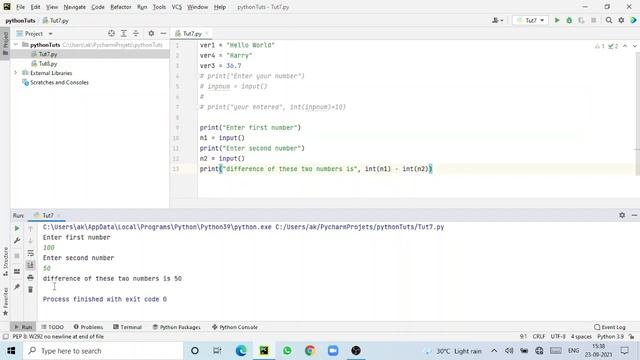Click 4 spaces indent setting
The width and height of the screenshot is (640, 360).
pyautogui.click(x=581, y=336)
